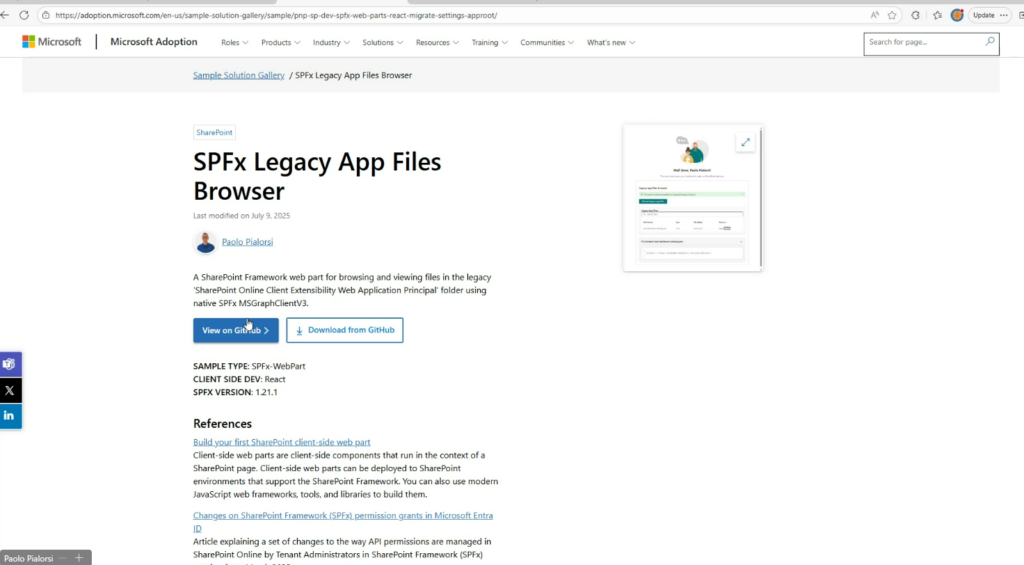Screen dimensions: 1024x565
Task: Click the Download from GitHub button
Action: pos(344,330)
